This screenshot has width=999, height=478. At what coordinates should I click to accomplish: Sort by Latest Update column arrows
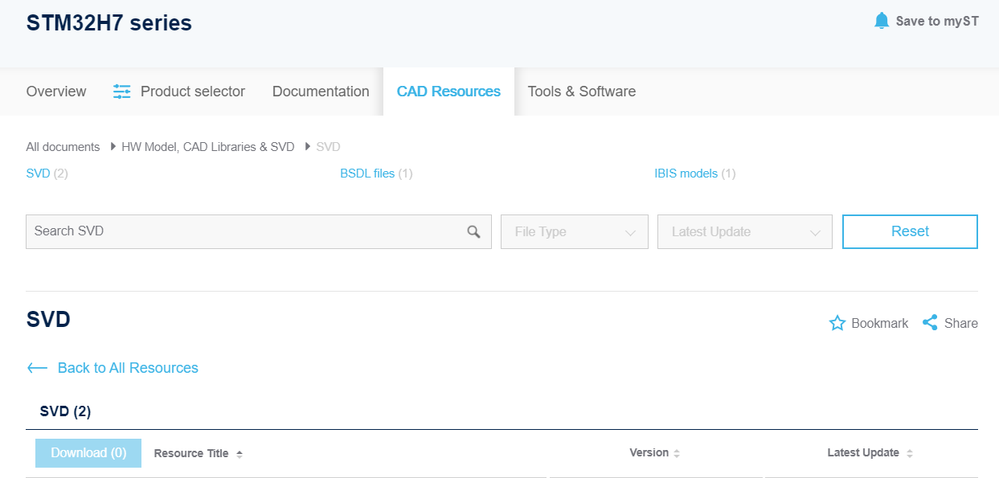[x=910, y=453]
